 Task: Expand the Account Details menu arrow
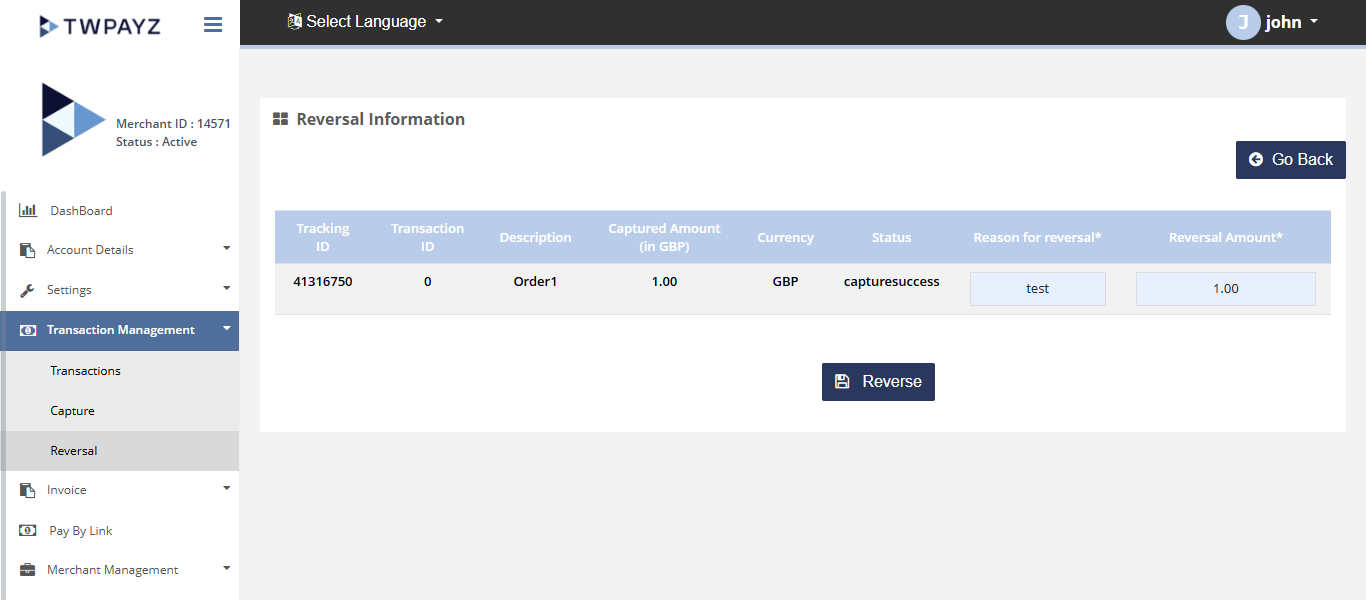click(226, 248)
